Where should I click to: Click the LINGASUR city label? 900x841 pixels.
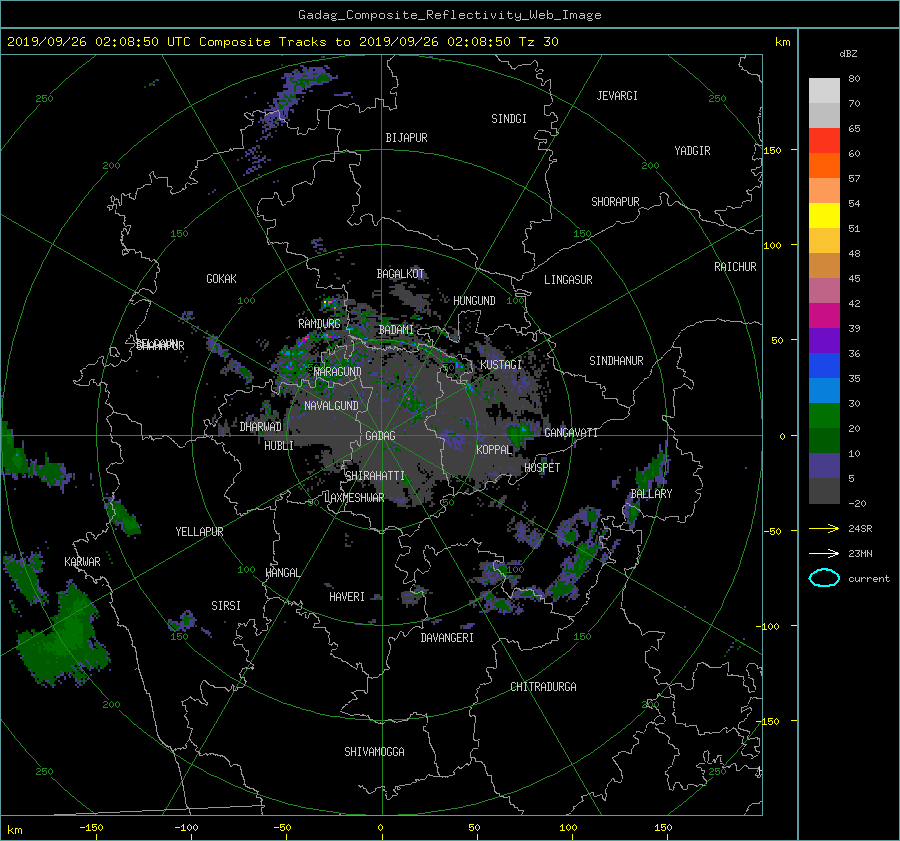[x=568, y=280]
